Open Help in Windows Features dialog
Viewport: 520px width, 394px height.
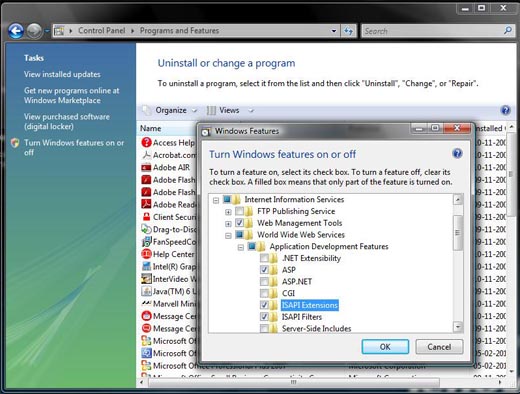pyautogui.click(x=457, y=153)
